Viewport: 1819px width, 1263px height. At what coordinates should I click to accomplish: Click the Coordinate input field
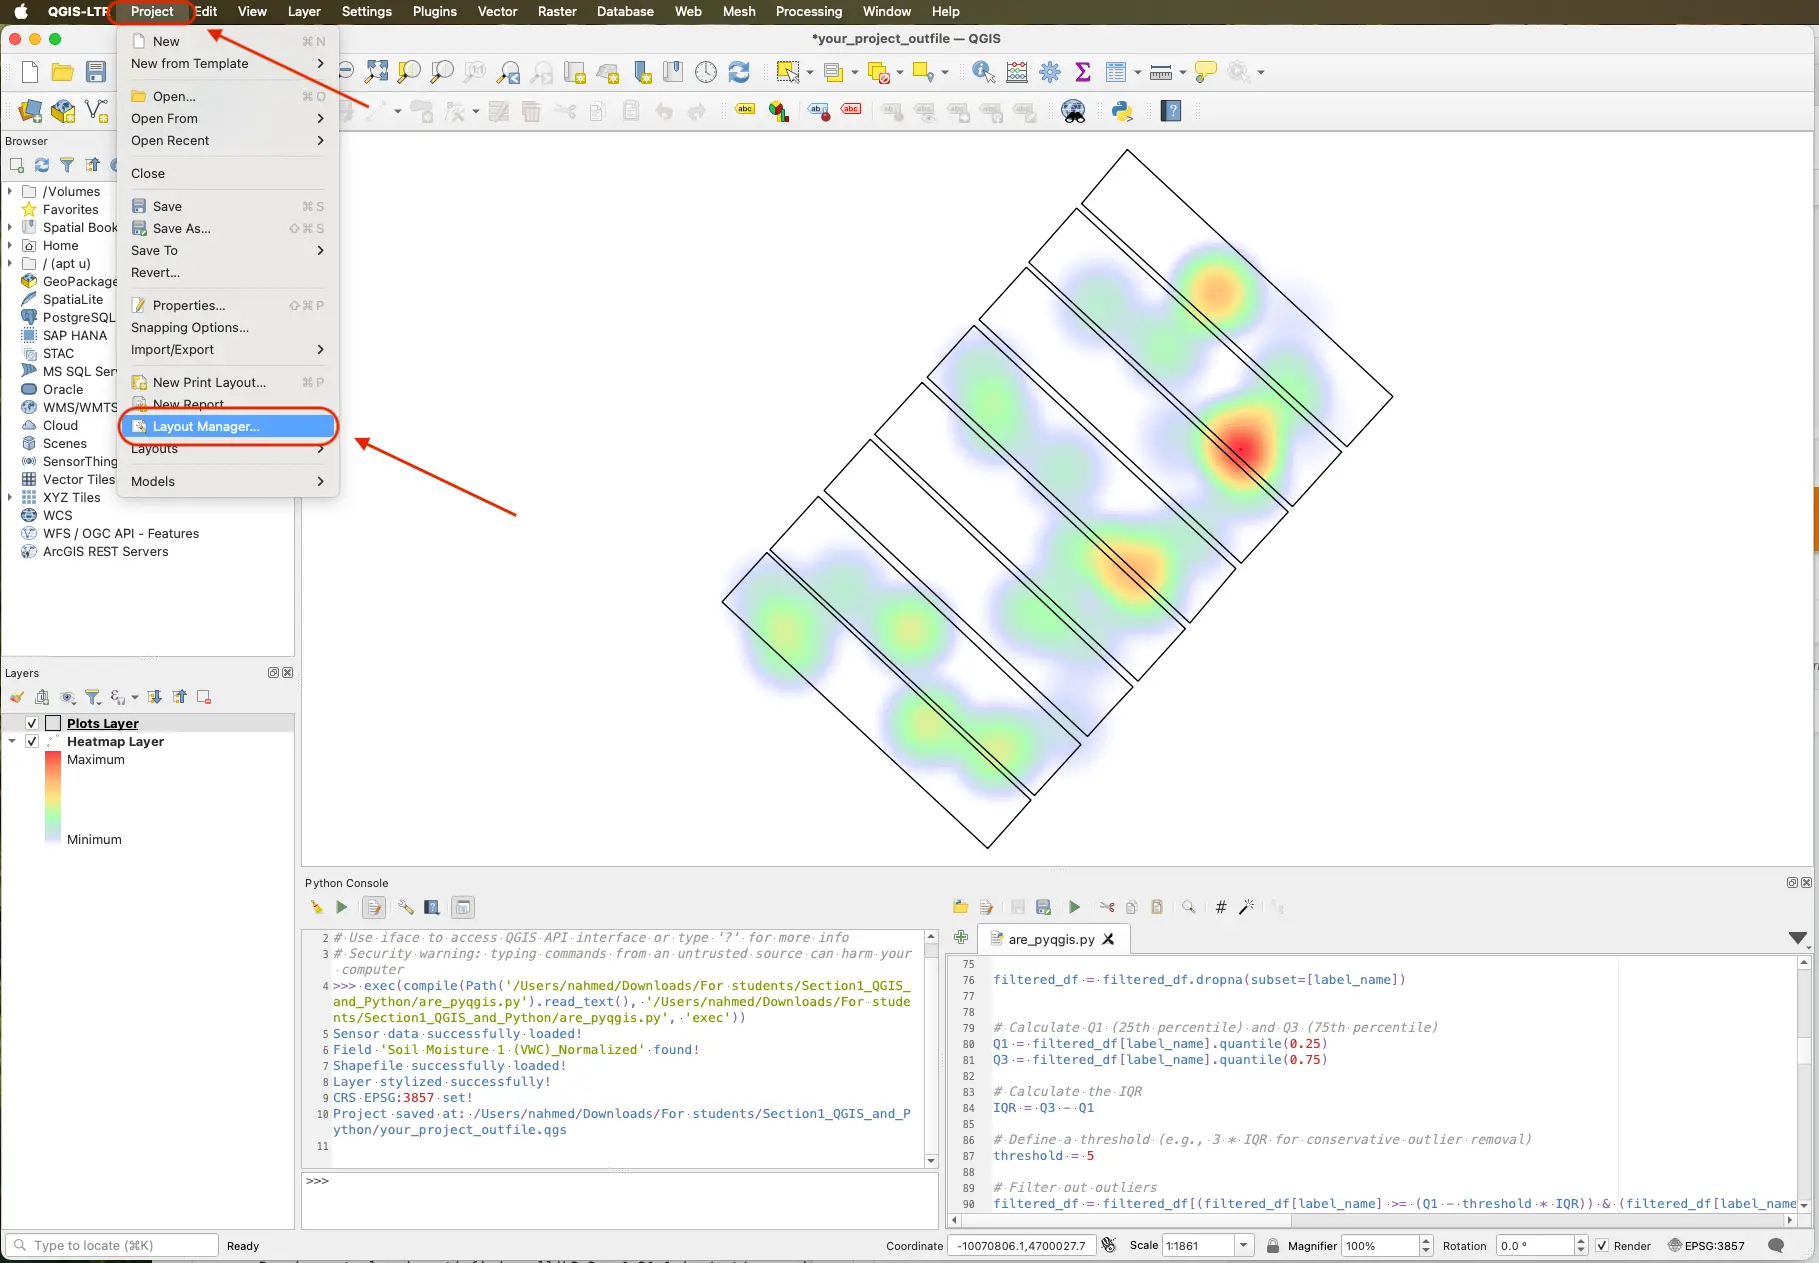pos(1021,1245)
